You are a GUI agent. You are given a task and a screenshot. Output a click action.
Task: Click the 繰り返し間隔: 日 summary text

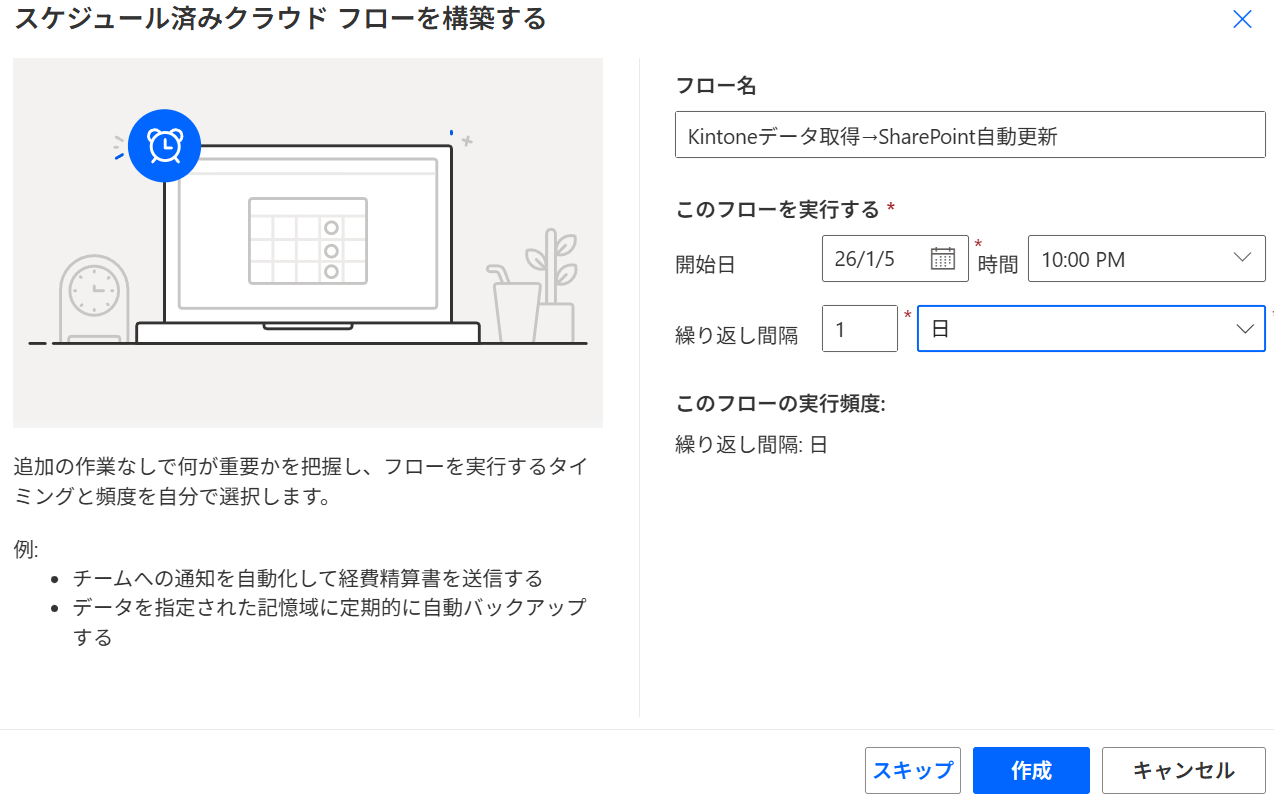(x=751, y=444)
